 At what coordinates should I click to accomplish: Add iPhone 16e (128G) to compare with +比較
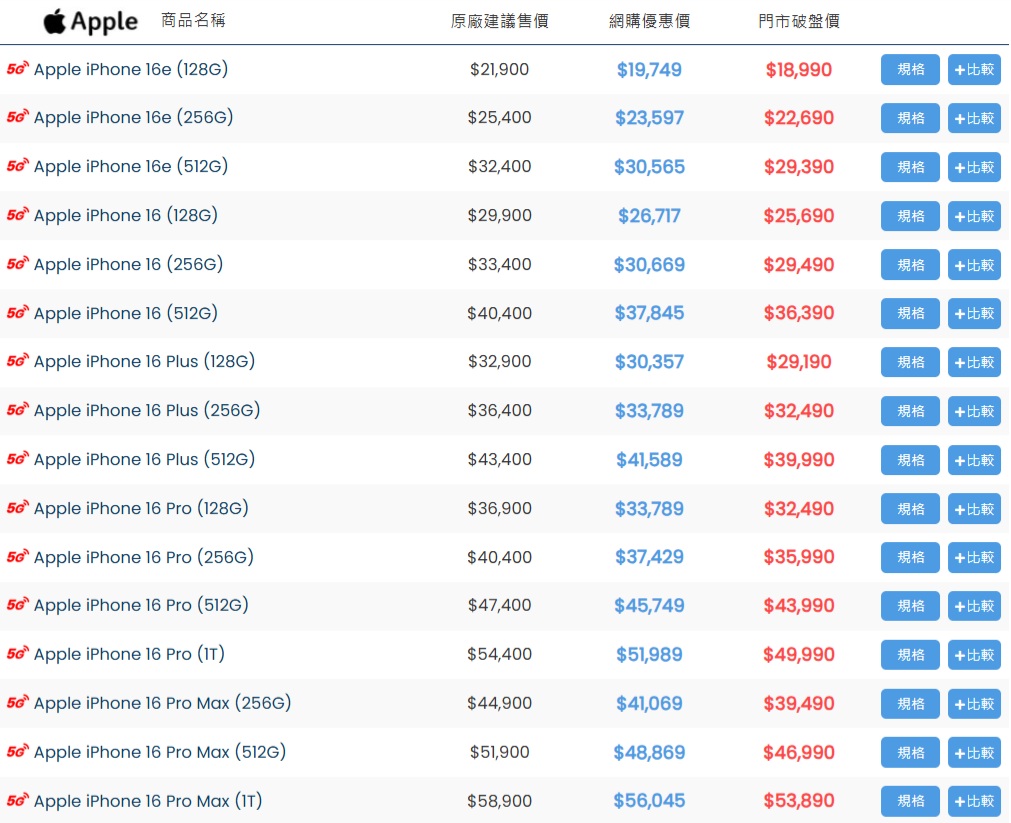point(974,69)
